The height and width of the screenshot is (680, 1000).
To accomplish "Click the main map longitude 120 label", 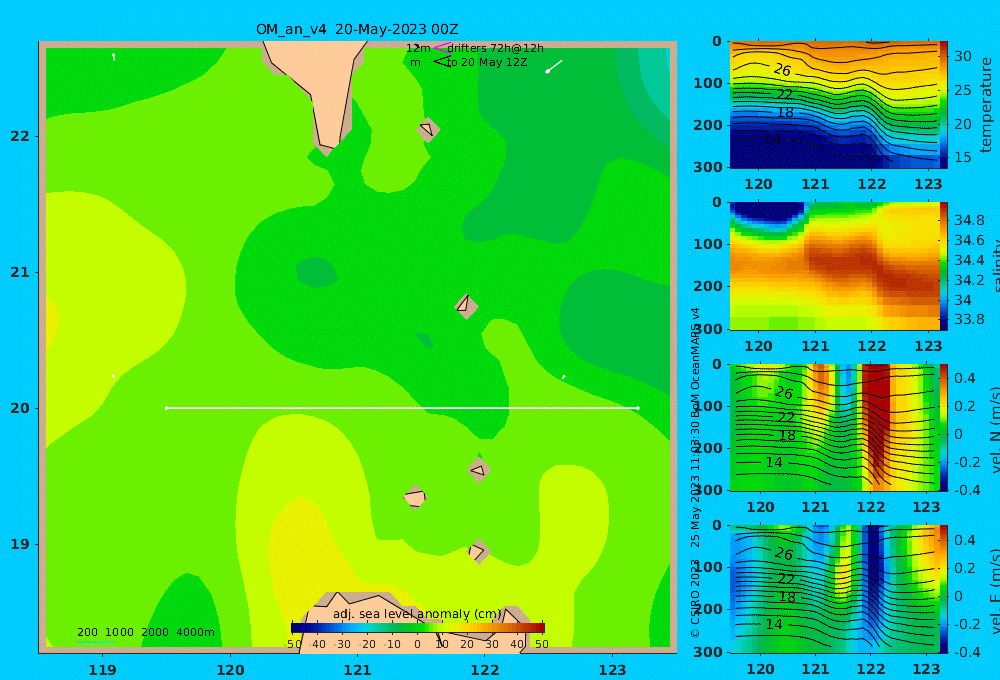I will click(x=230, y=670).
